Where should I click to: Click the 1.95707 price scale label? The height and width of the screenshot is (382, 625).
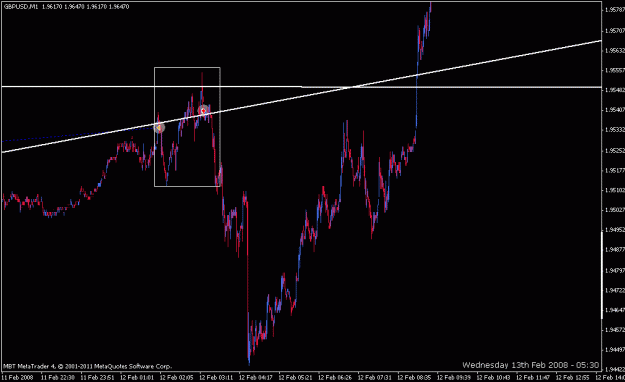click(x=615, y=30)
